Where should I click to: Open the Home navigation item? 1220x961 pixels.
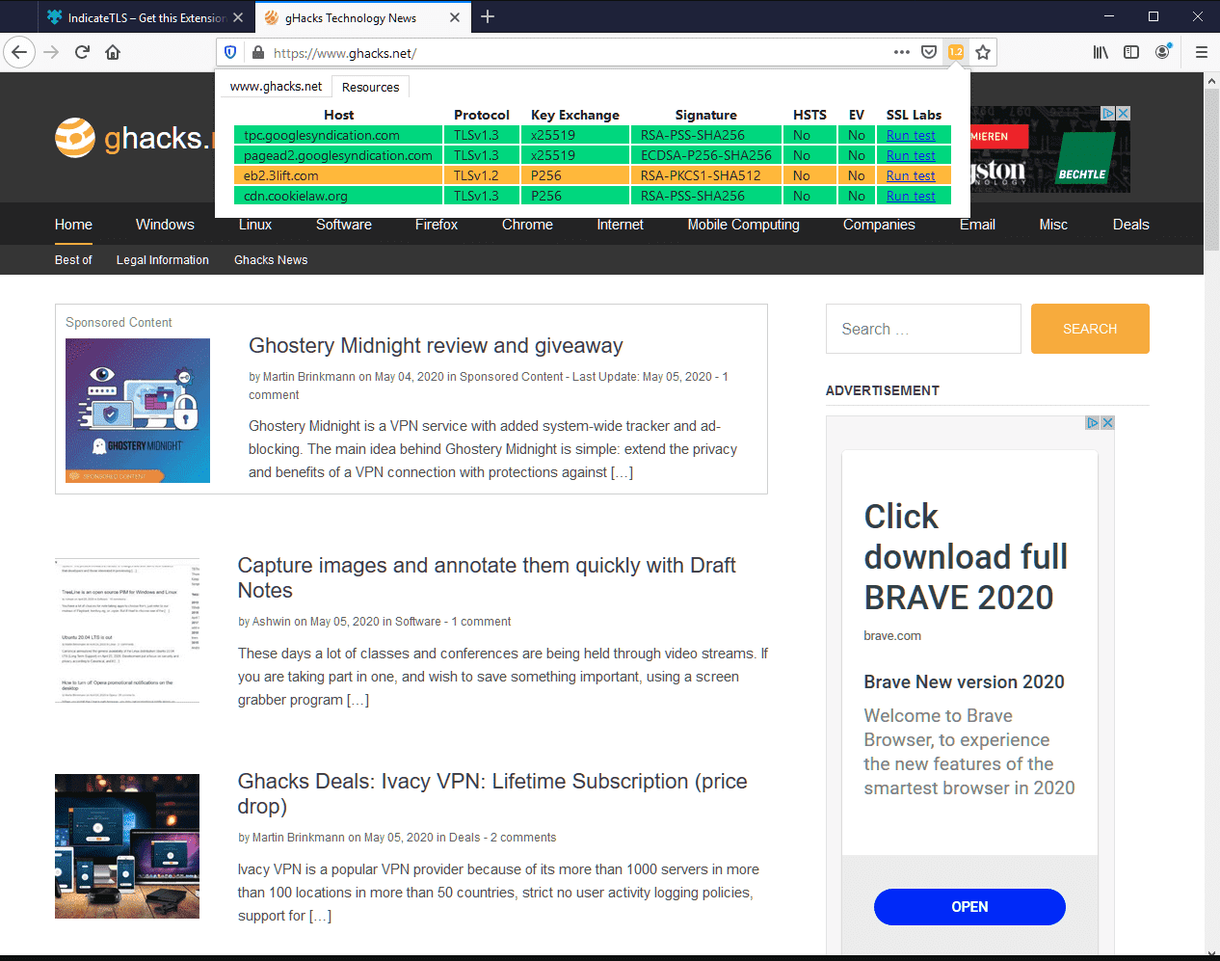74,224
